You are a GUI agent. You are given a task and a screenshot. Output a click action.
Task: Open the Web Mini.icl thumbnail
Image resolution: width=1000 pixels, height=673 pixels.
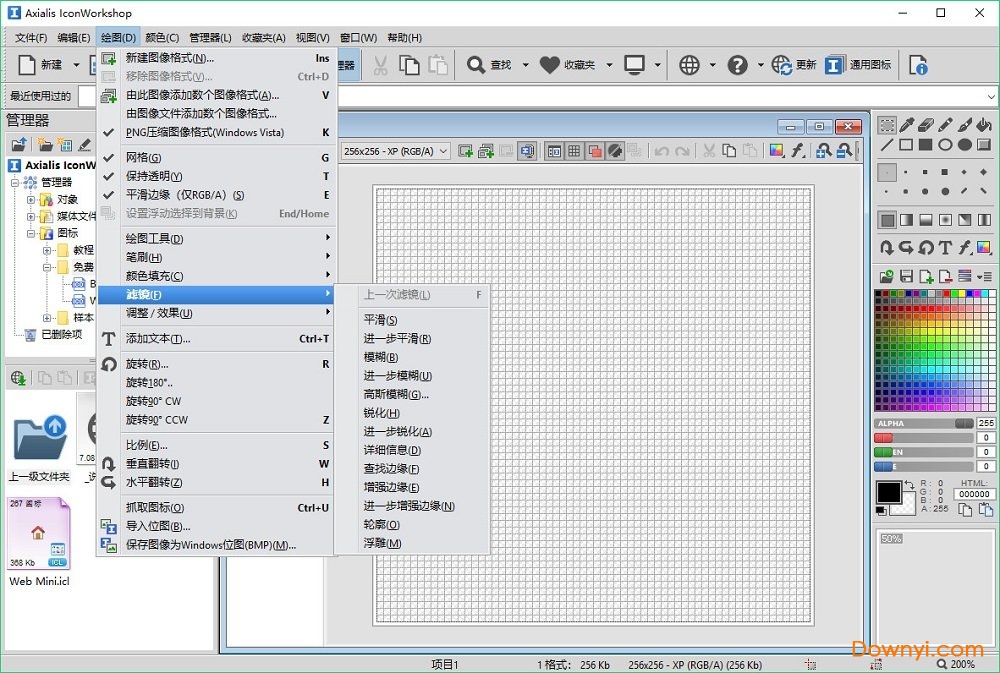click(38, 533)
